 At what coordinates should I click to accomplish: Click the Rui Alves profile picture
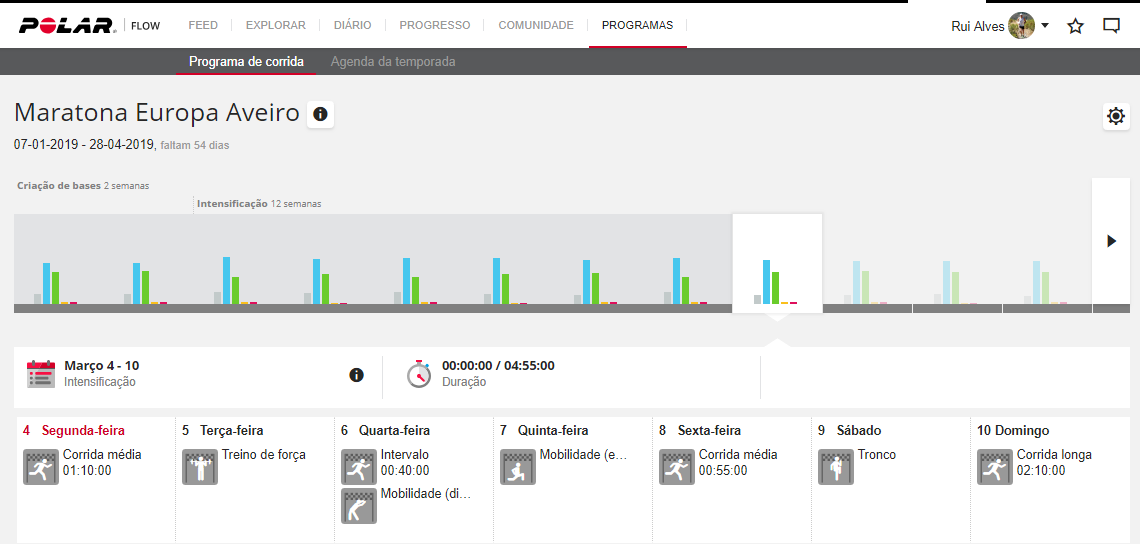point(1021,26)
